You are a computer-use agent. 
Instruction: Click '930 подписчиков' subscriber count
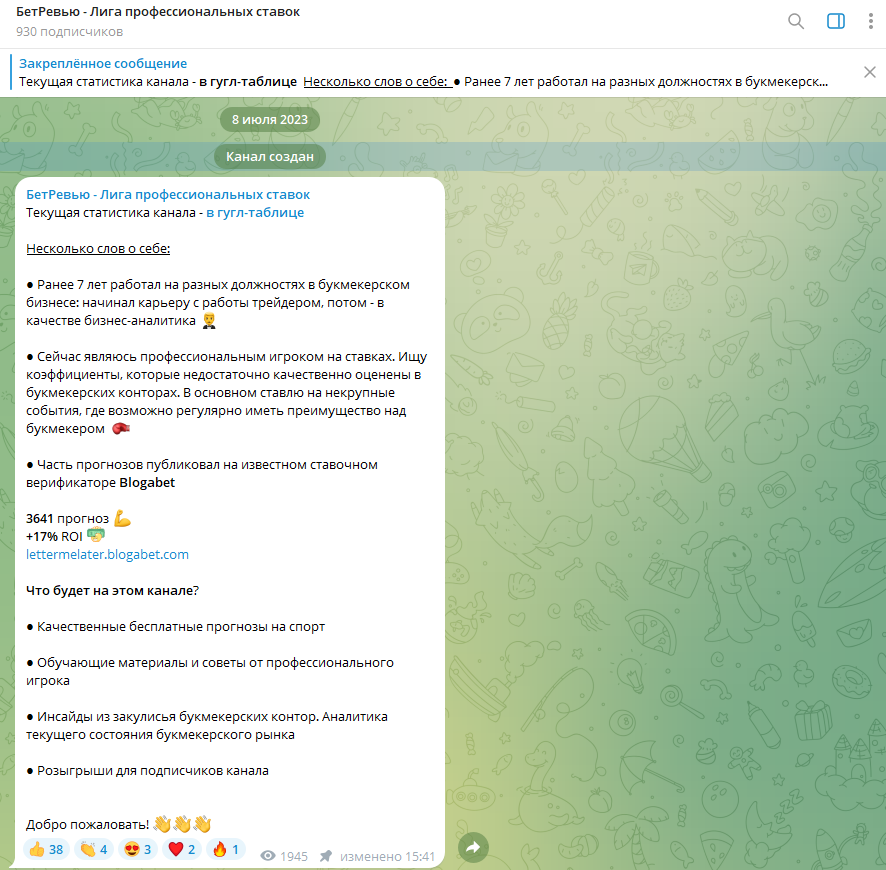(x=70, y=32)
